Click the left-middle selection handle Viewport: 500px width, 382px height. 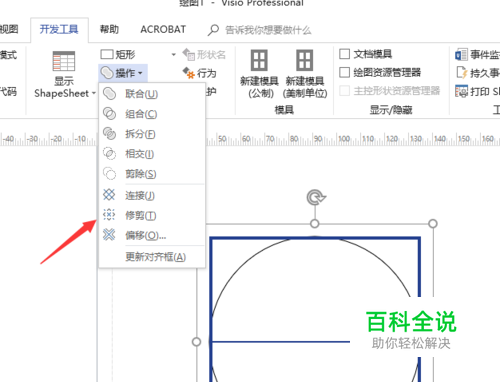coord(197,342)
